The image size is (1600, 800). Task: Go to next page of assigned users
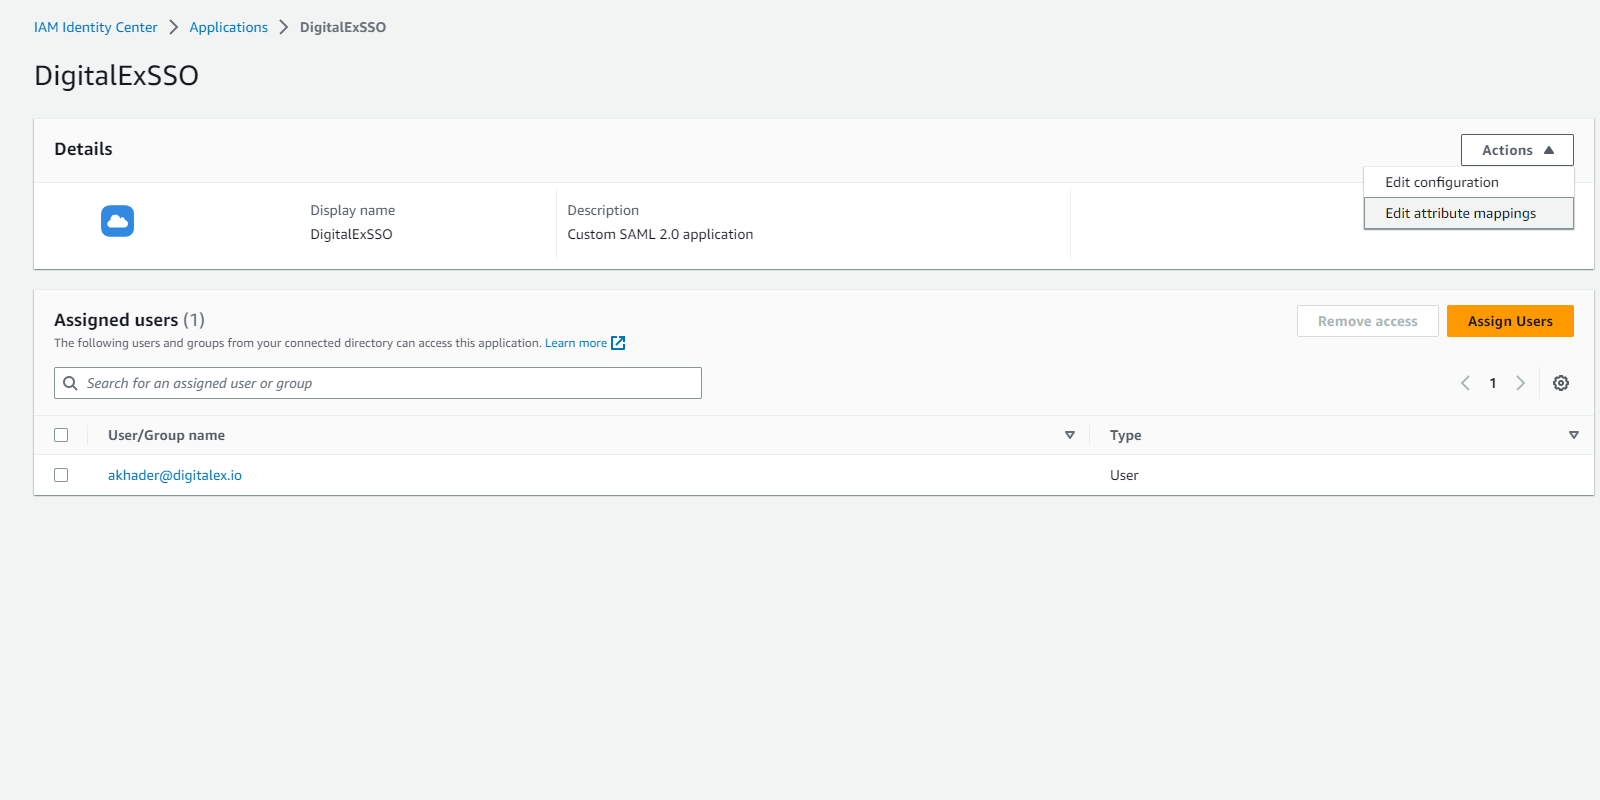[x=1520, y=383]
